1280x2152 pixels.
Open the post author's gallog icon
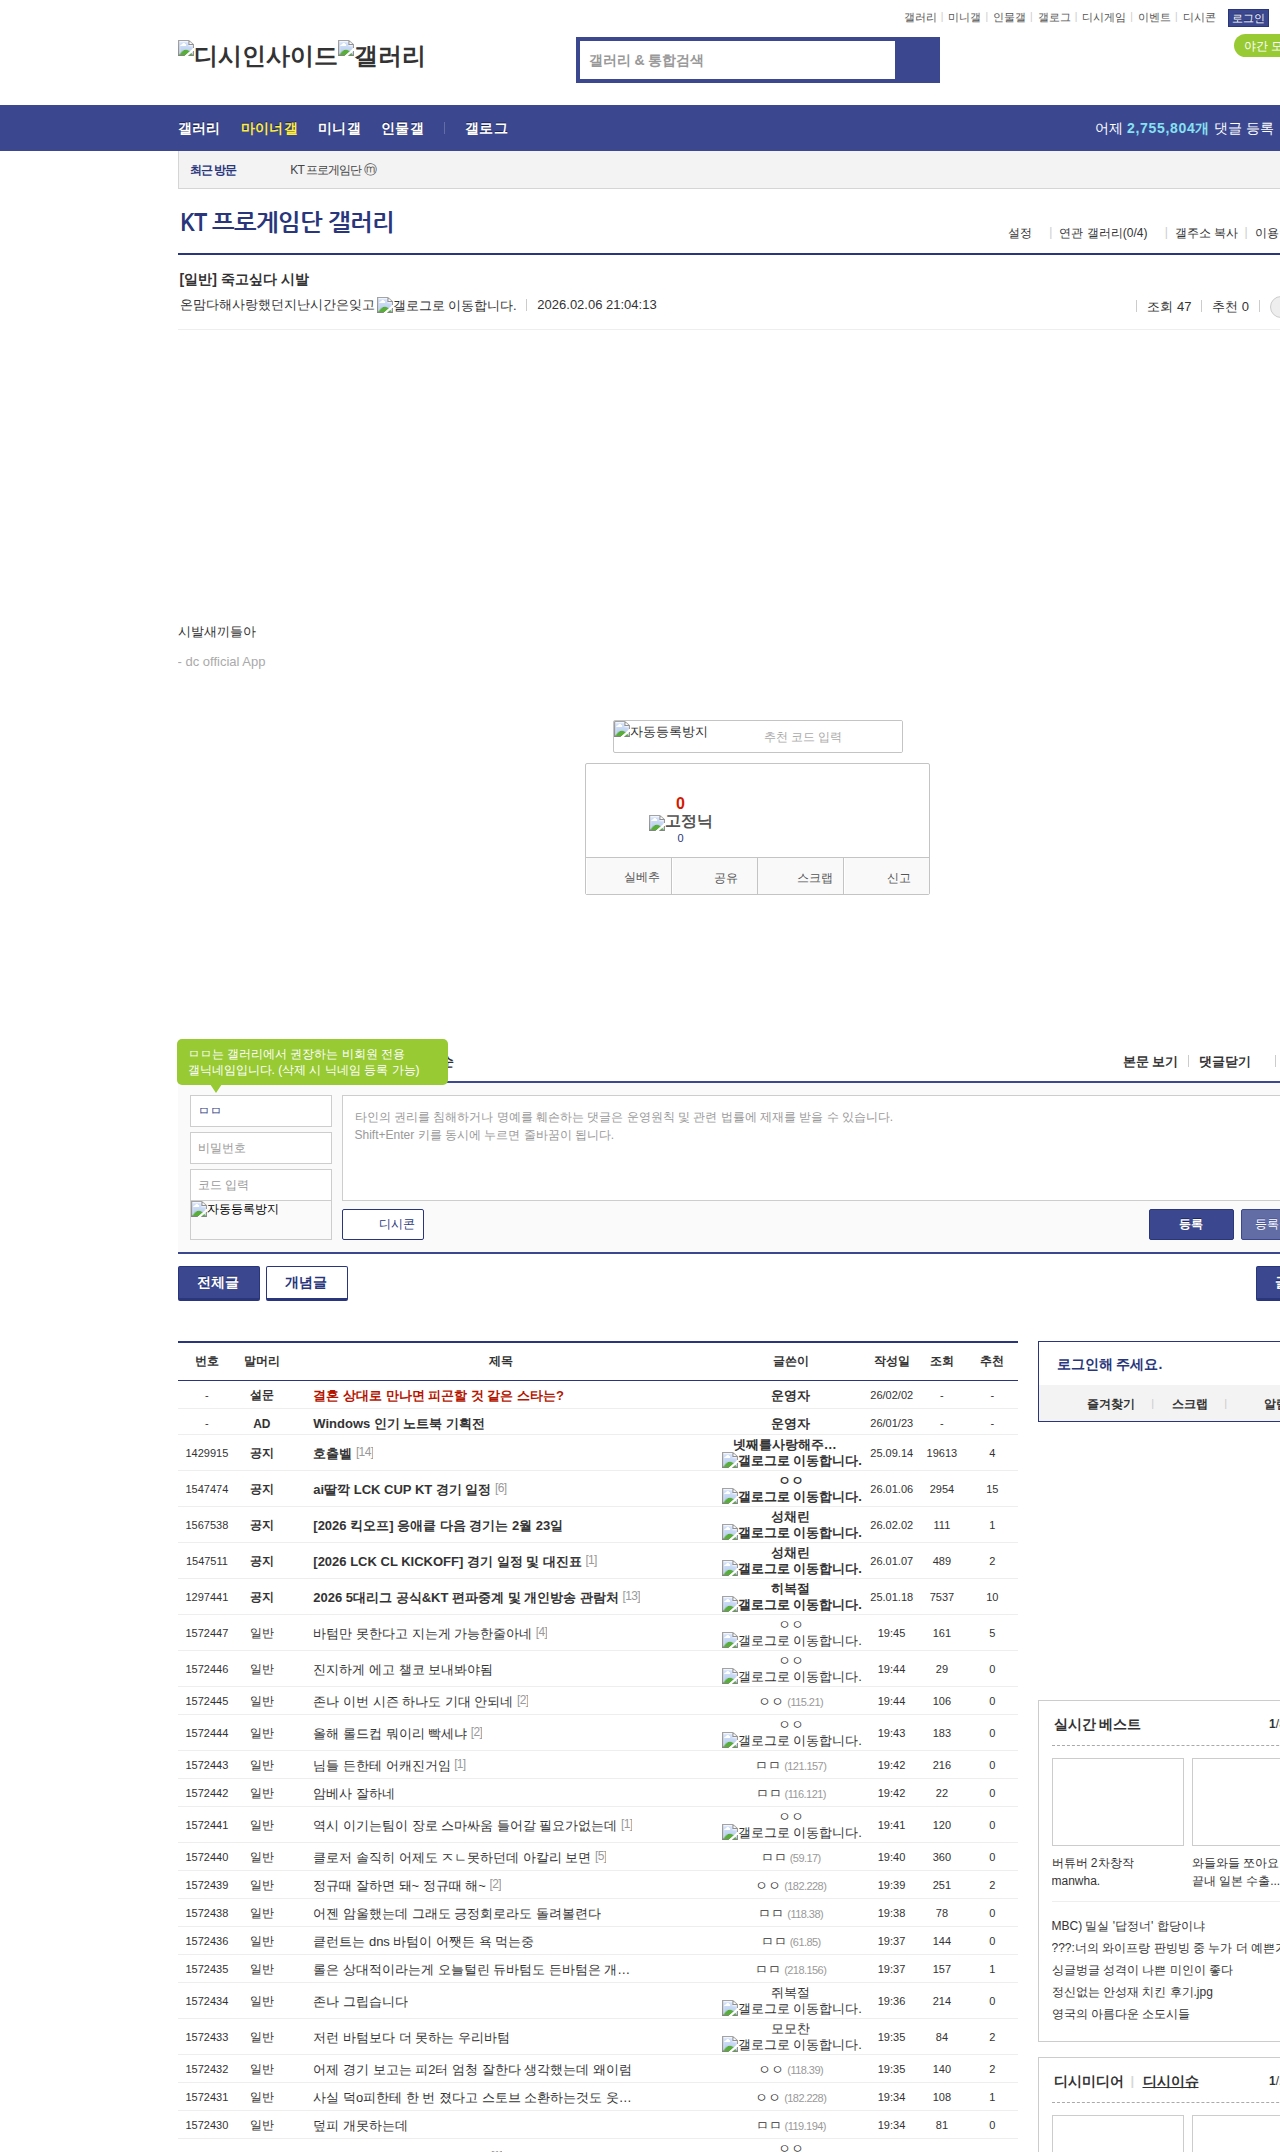pyautogui.click(x=446, y=306)
